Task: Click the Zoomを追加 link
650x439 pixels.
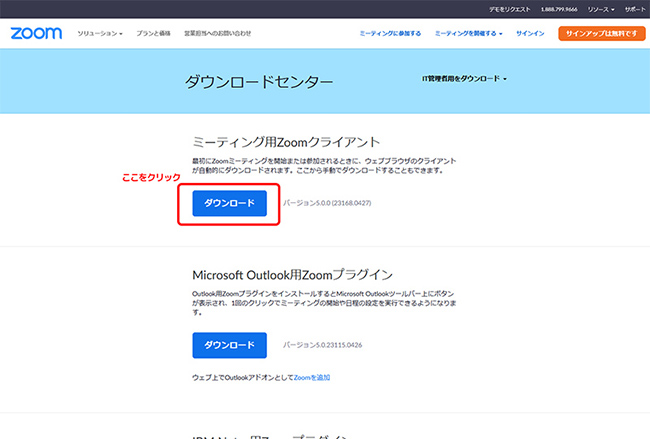Action: (x=312, y=377)
